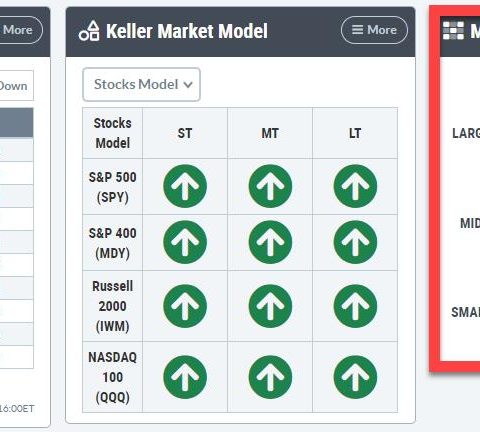Click the Keller Market Model shapes icon
Viewport: 480px width, 432px height.
coord(89,31)
